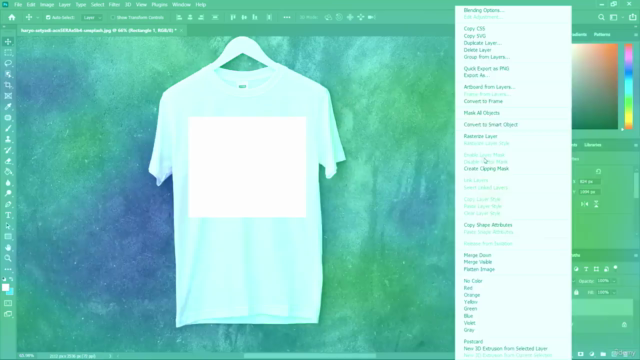Choose the Red label color

pyautogui.click(x=468, y=288)
